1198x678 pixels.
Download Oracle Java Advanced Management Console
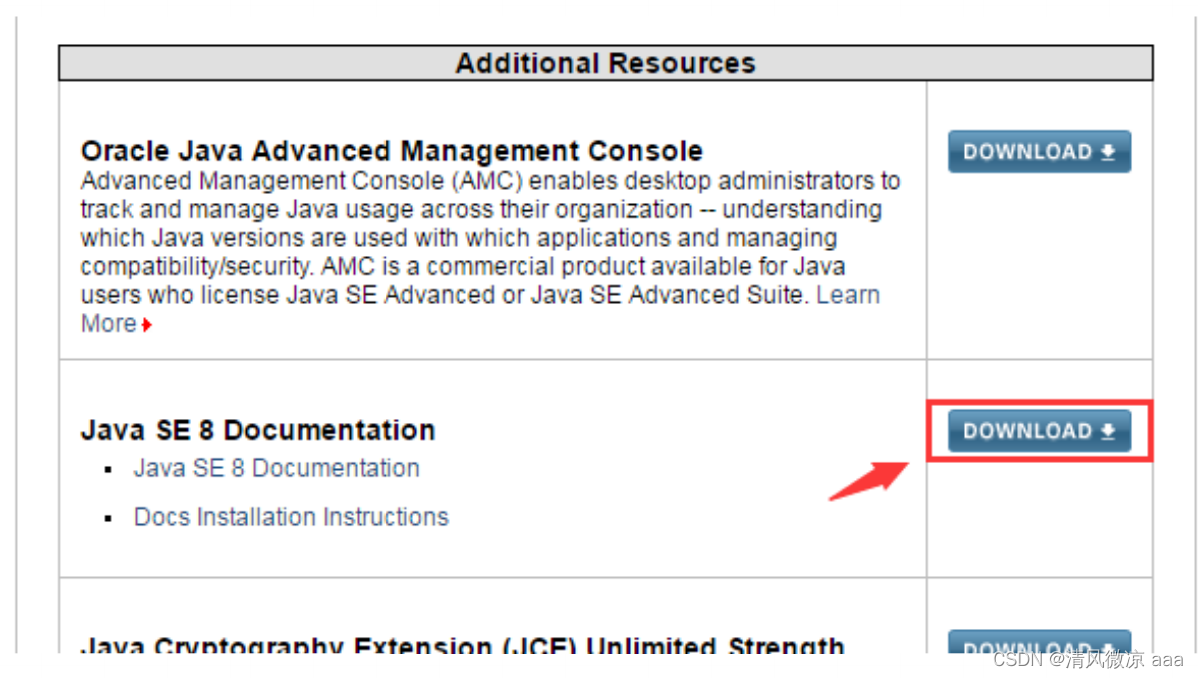1039,151
